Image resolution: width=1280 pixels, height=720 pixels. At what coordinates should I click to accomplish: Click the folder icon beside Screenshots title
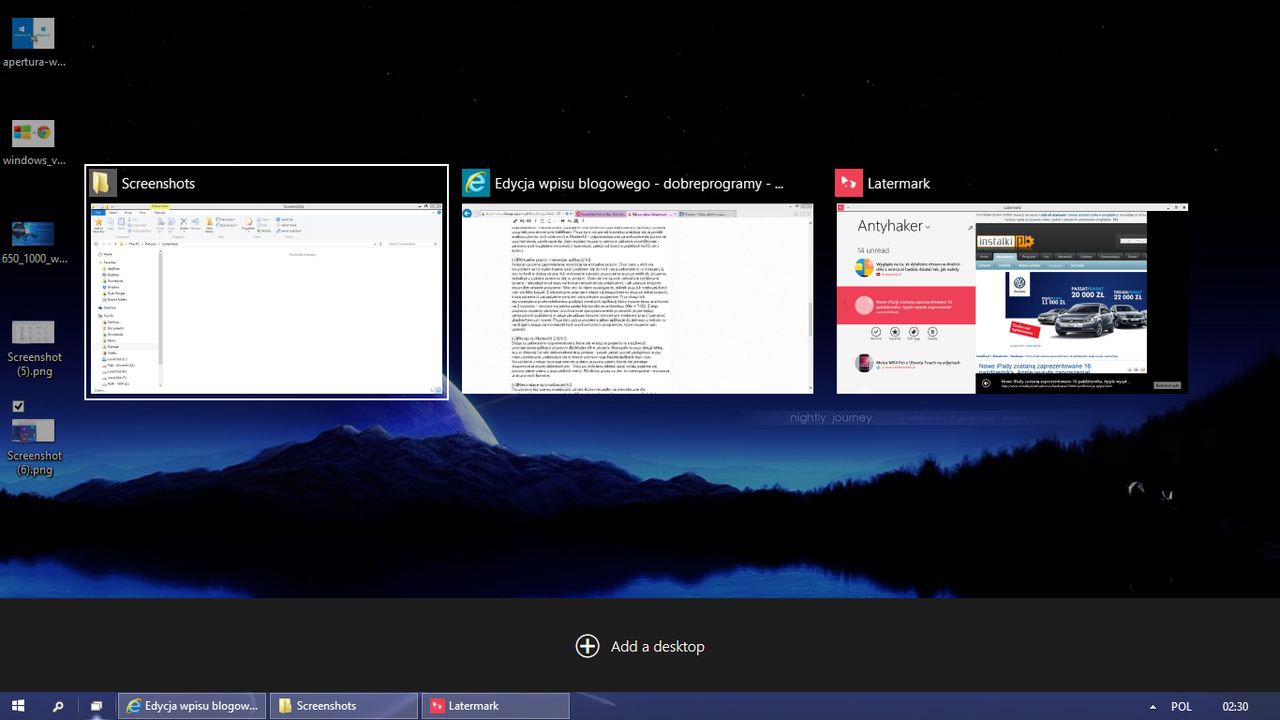(102, 183)
